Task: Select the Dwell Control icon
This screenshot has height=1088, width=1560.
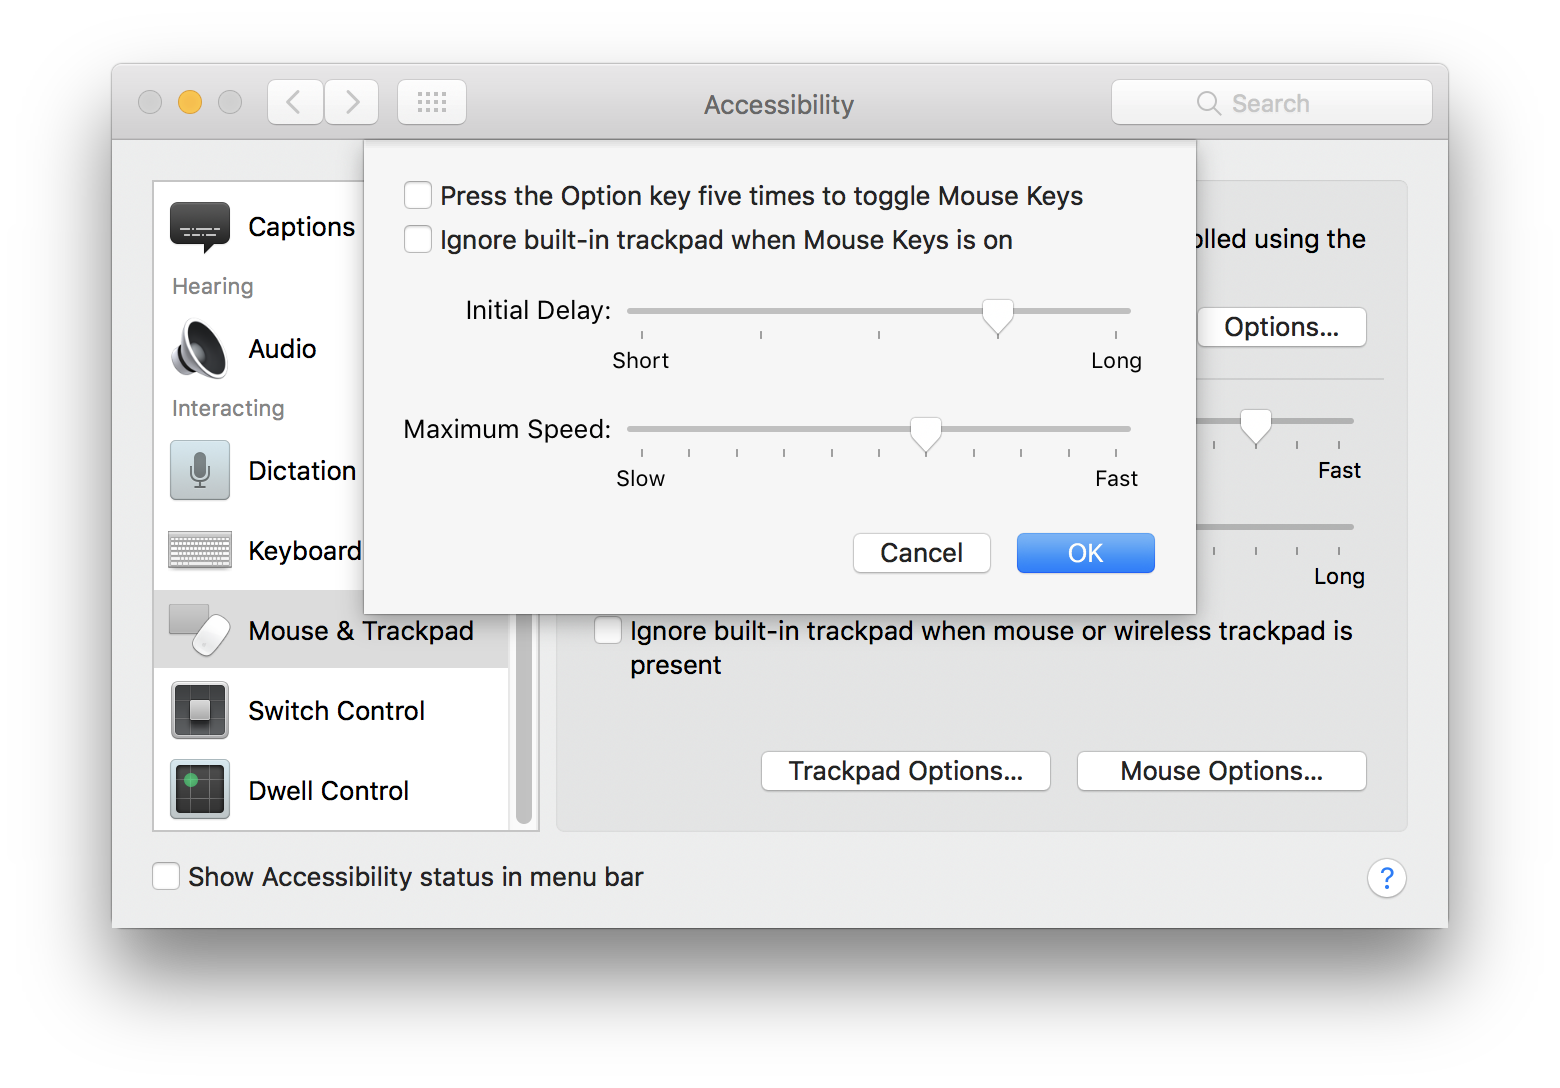Action: pos(199,790)
